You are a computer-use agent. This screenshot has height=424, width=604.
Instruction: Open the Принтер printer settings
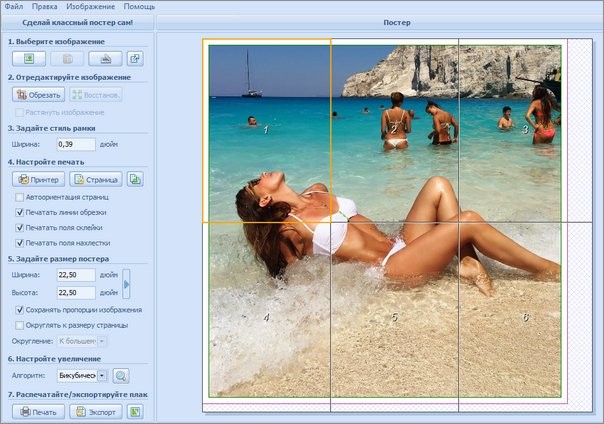point(38,179)
